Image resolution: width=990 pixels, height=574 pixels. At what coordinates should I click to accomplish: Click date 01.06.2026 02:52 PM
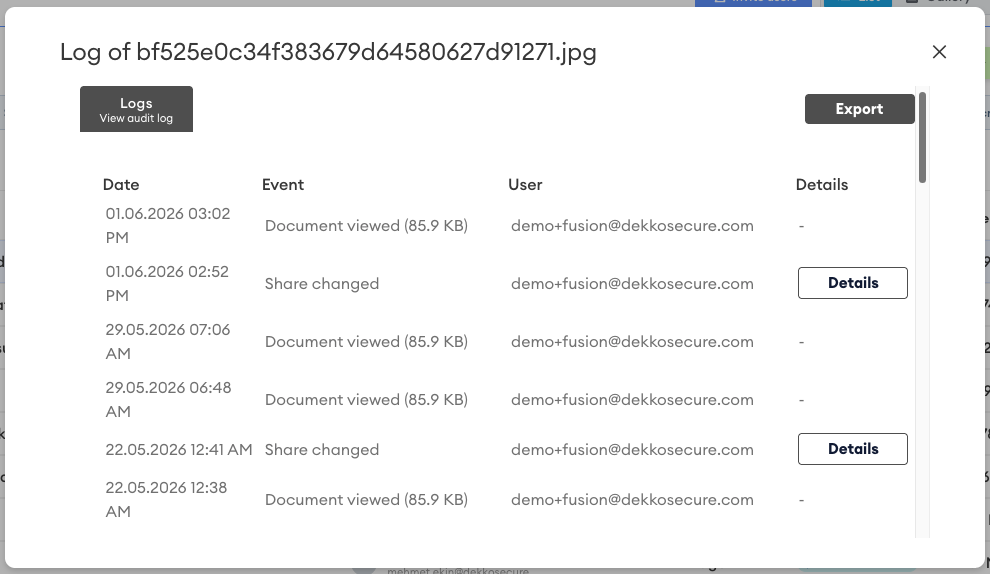point(167,284)
